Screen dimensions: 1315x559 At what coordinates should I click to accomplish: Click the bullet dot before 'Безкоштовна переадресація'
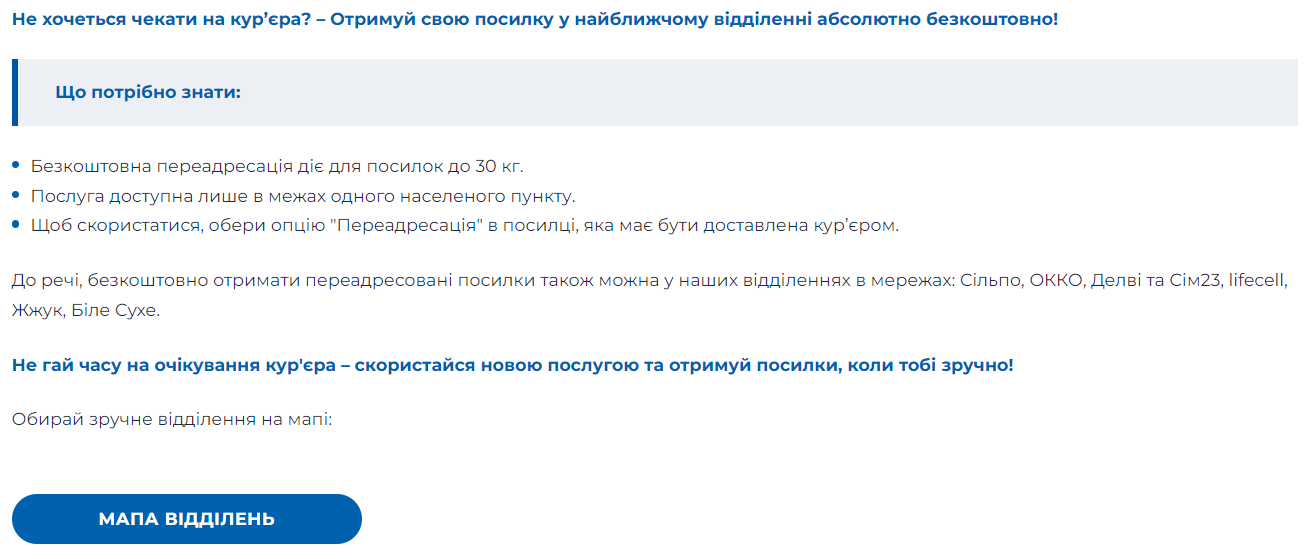coord(16,165)
